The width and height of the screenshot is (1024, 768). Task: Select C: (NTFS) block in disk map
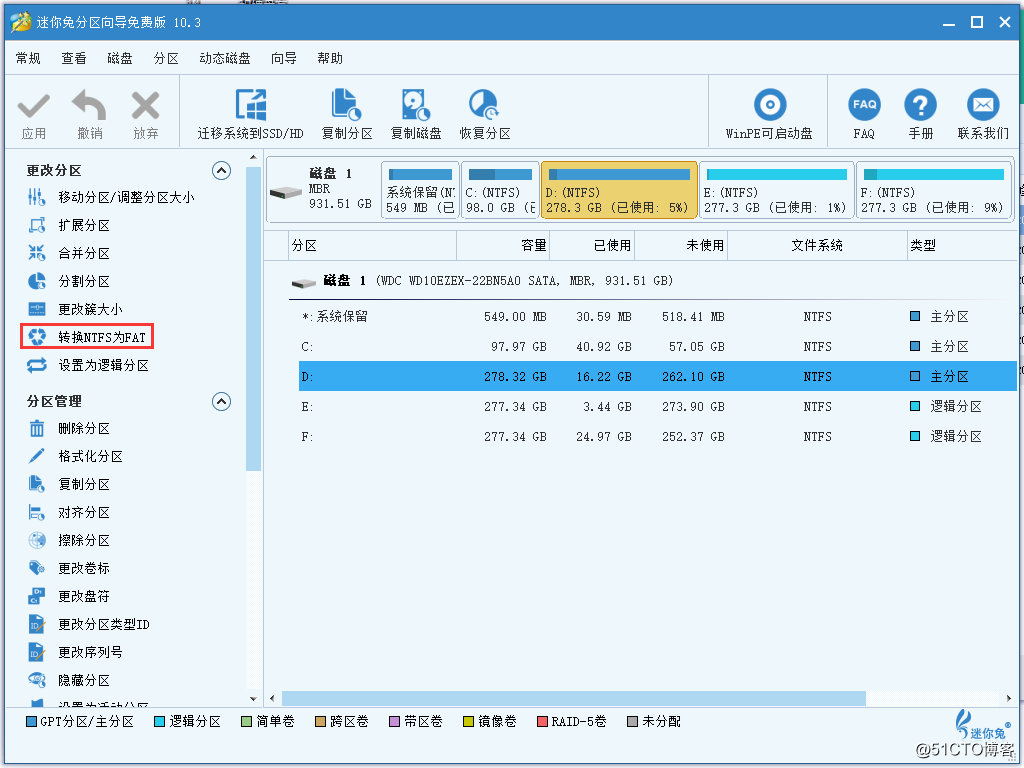pos(500,190)
